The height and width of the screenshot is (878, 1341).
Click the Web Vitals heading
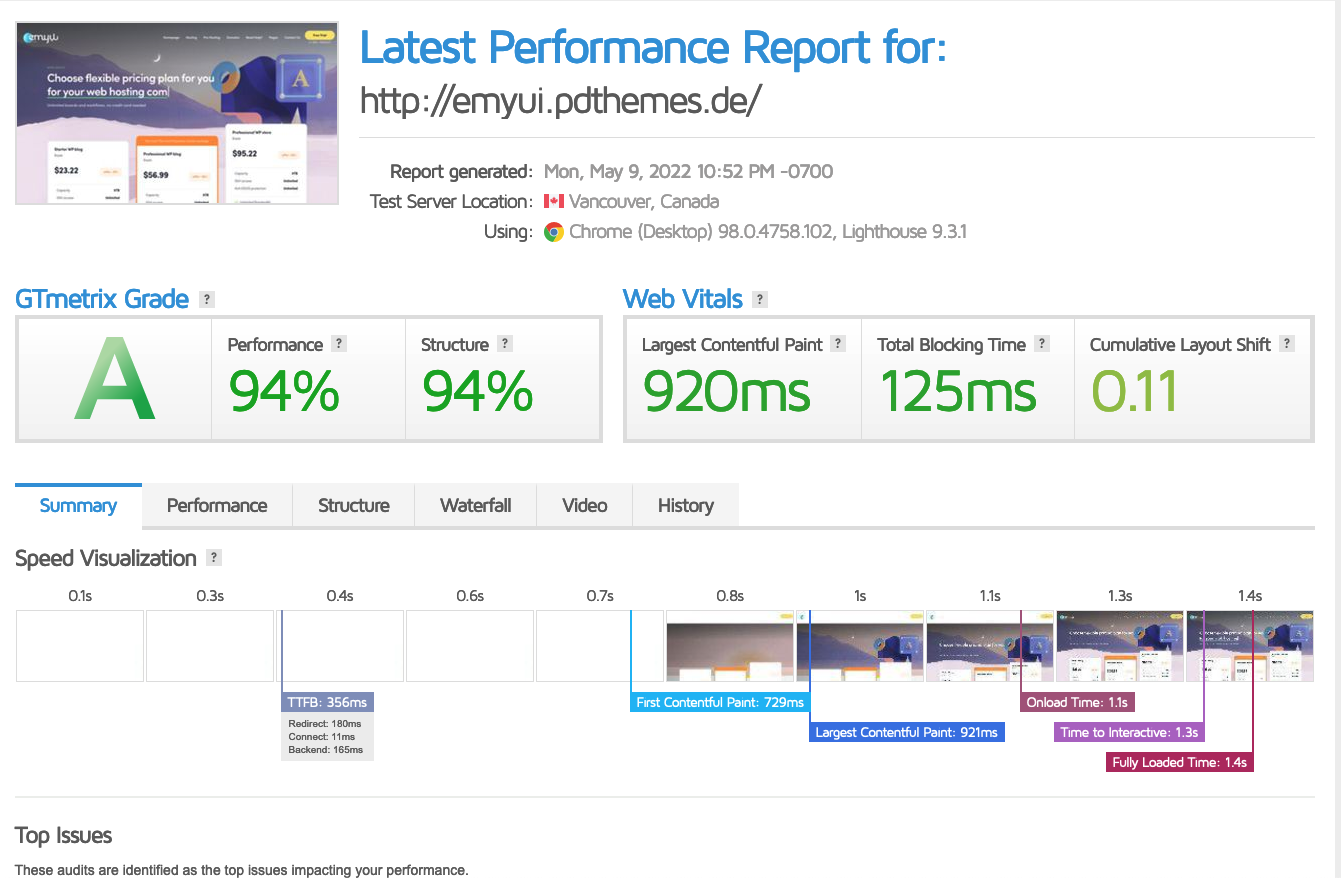click(683, 299)
